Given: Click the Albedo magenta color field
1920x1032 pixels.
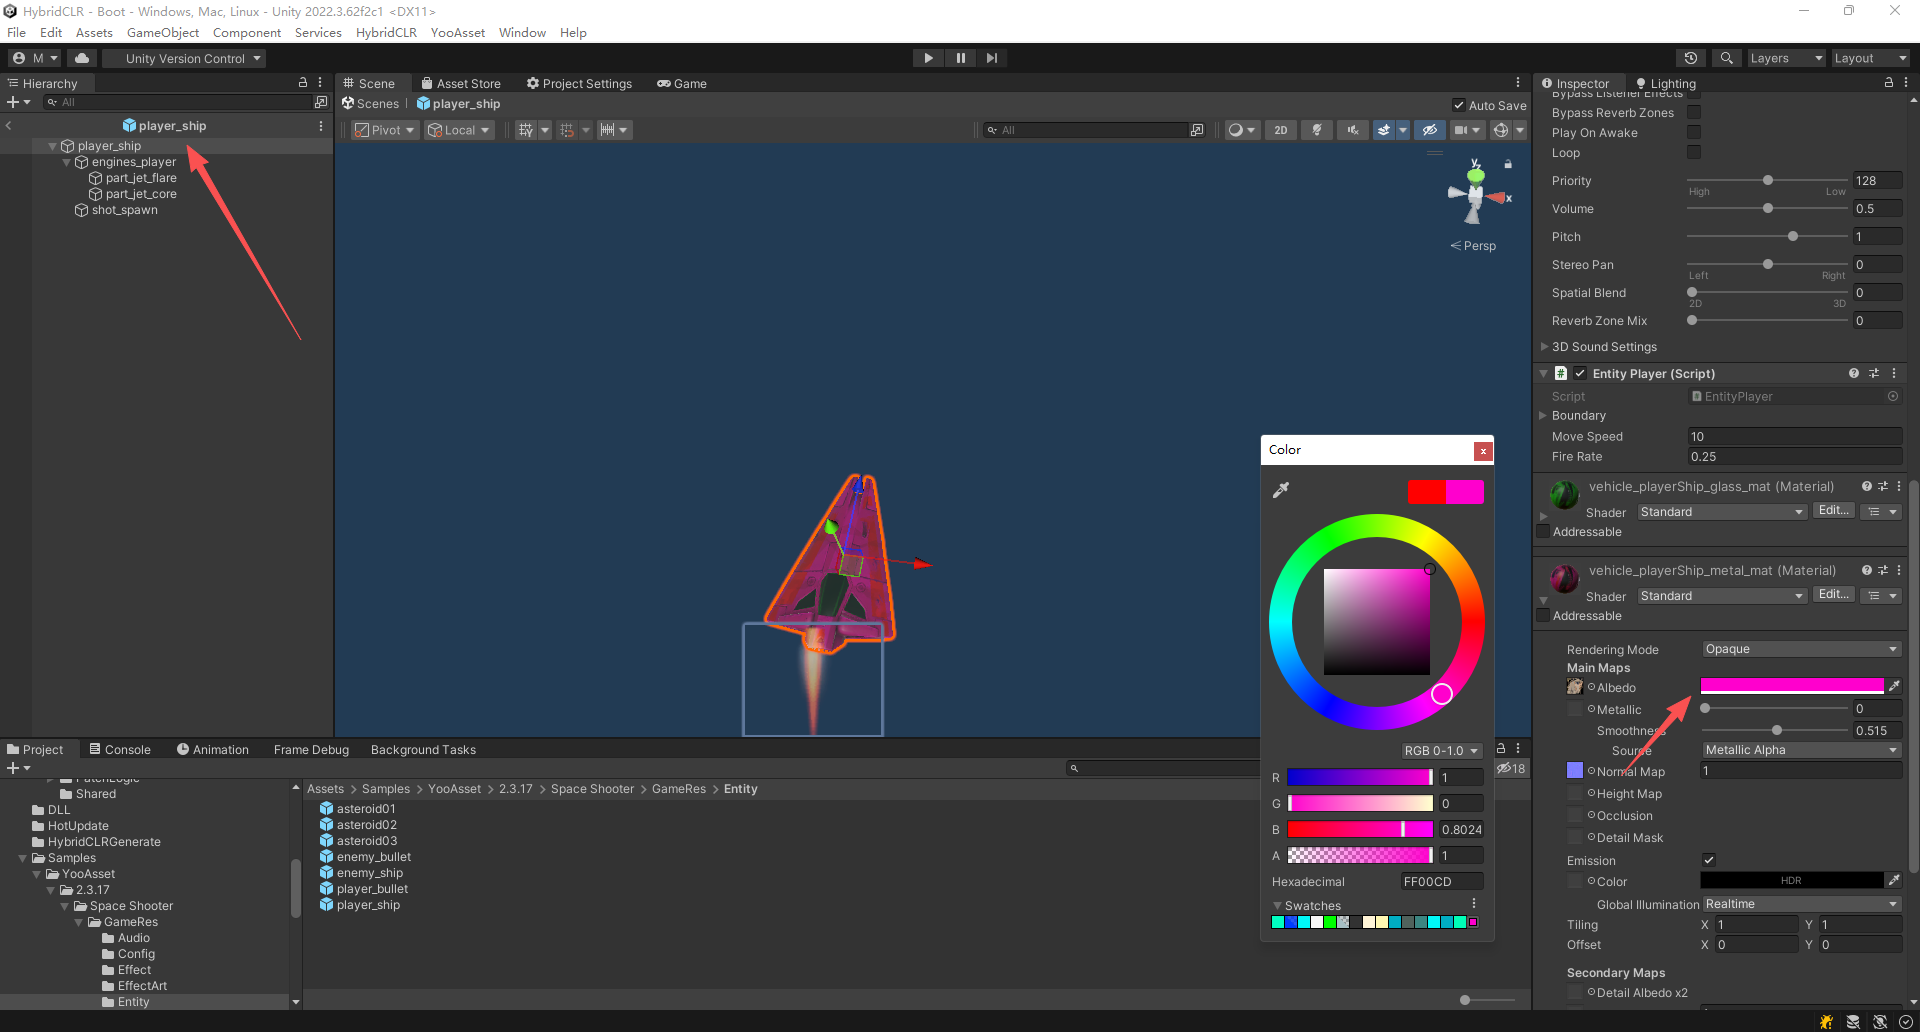Looking at the screenshot, I should [1791, 685].
